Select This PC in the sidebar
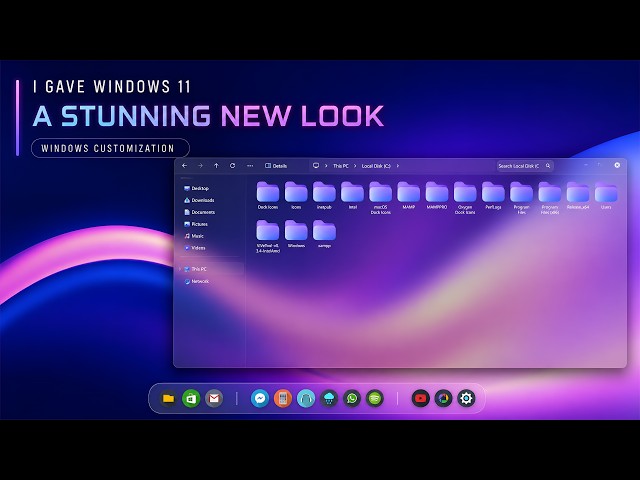 [x=196, y=269]
